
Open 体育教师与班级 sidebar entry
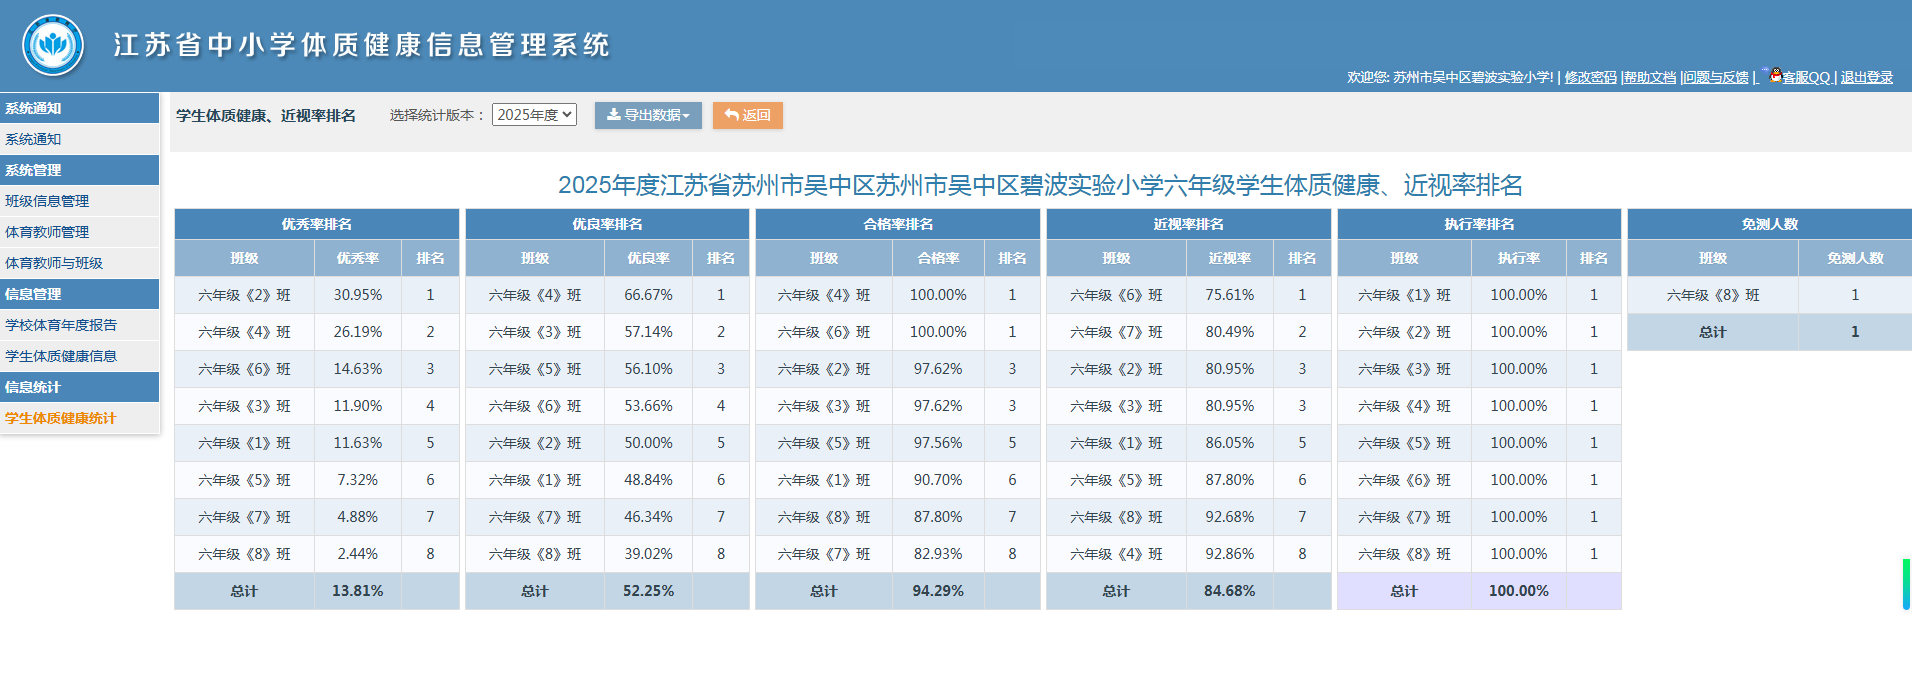[54, 263]
